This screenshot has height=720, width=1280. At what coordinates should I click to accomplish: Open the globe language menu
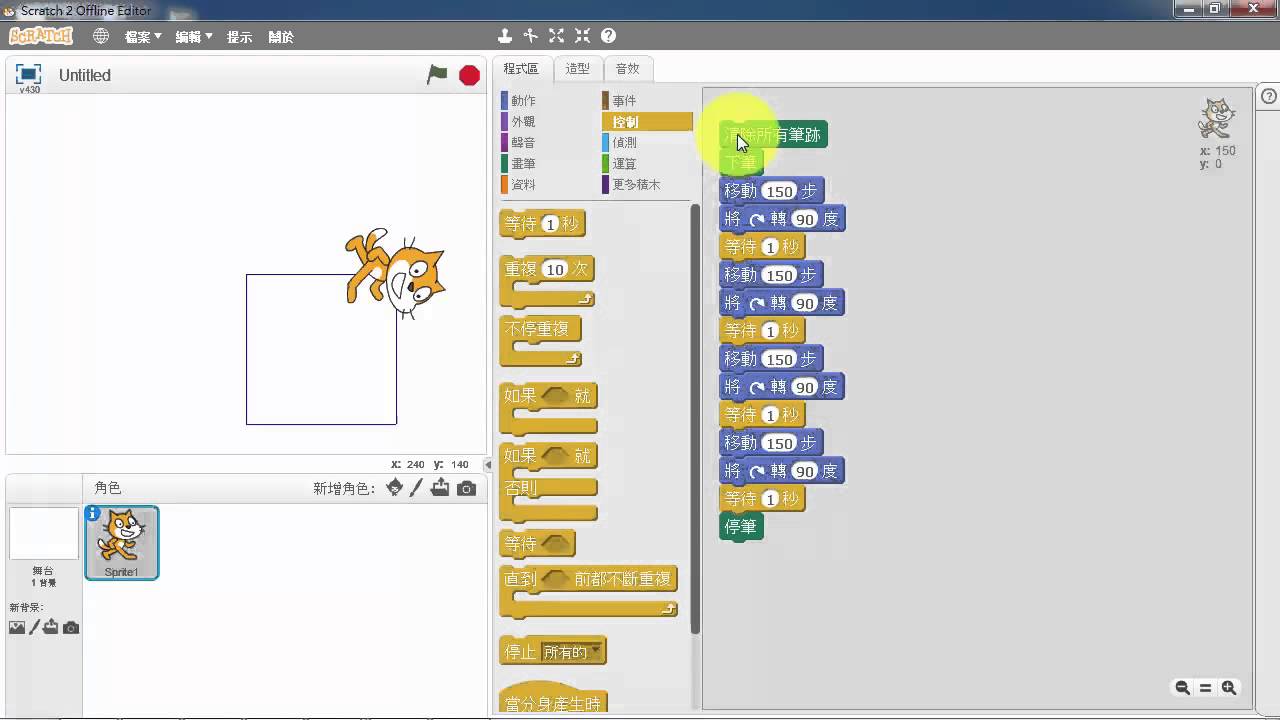pos(101,36)
